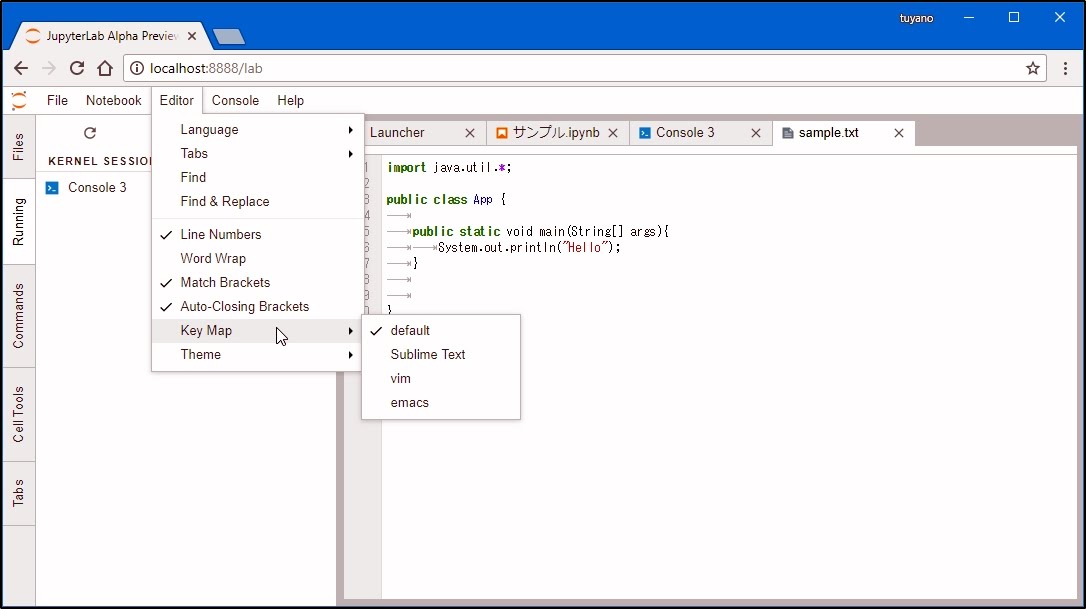Select Console 3 in kernel sessions list
Viewport: 1086px width, 609px height.
click(x=97, y=188)
